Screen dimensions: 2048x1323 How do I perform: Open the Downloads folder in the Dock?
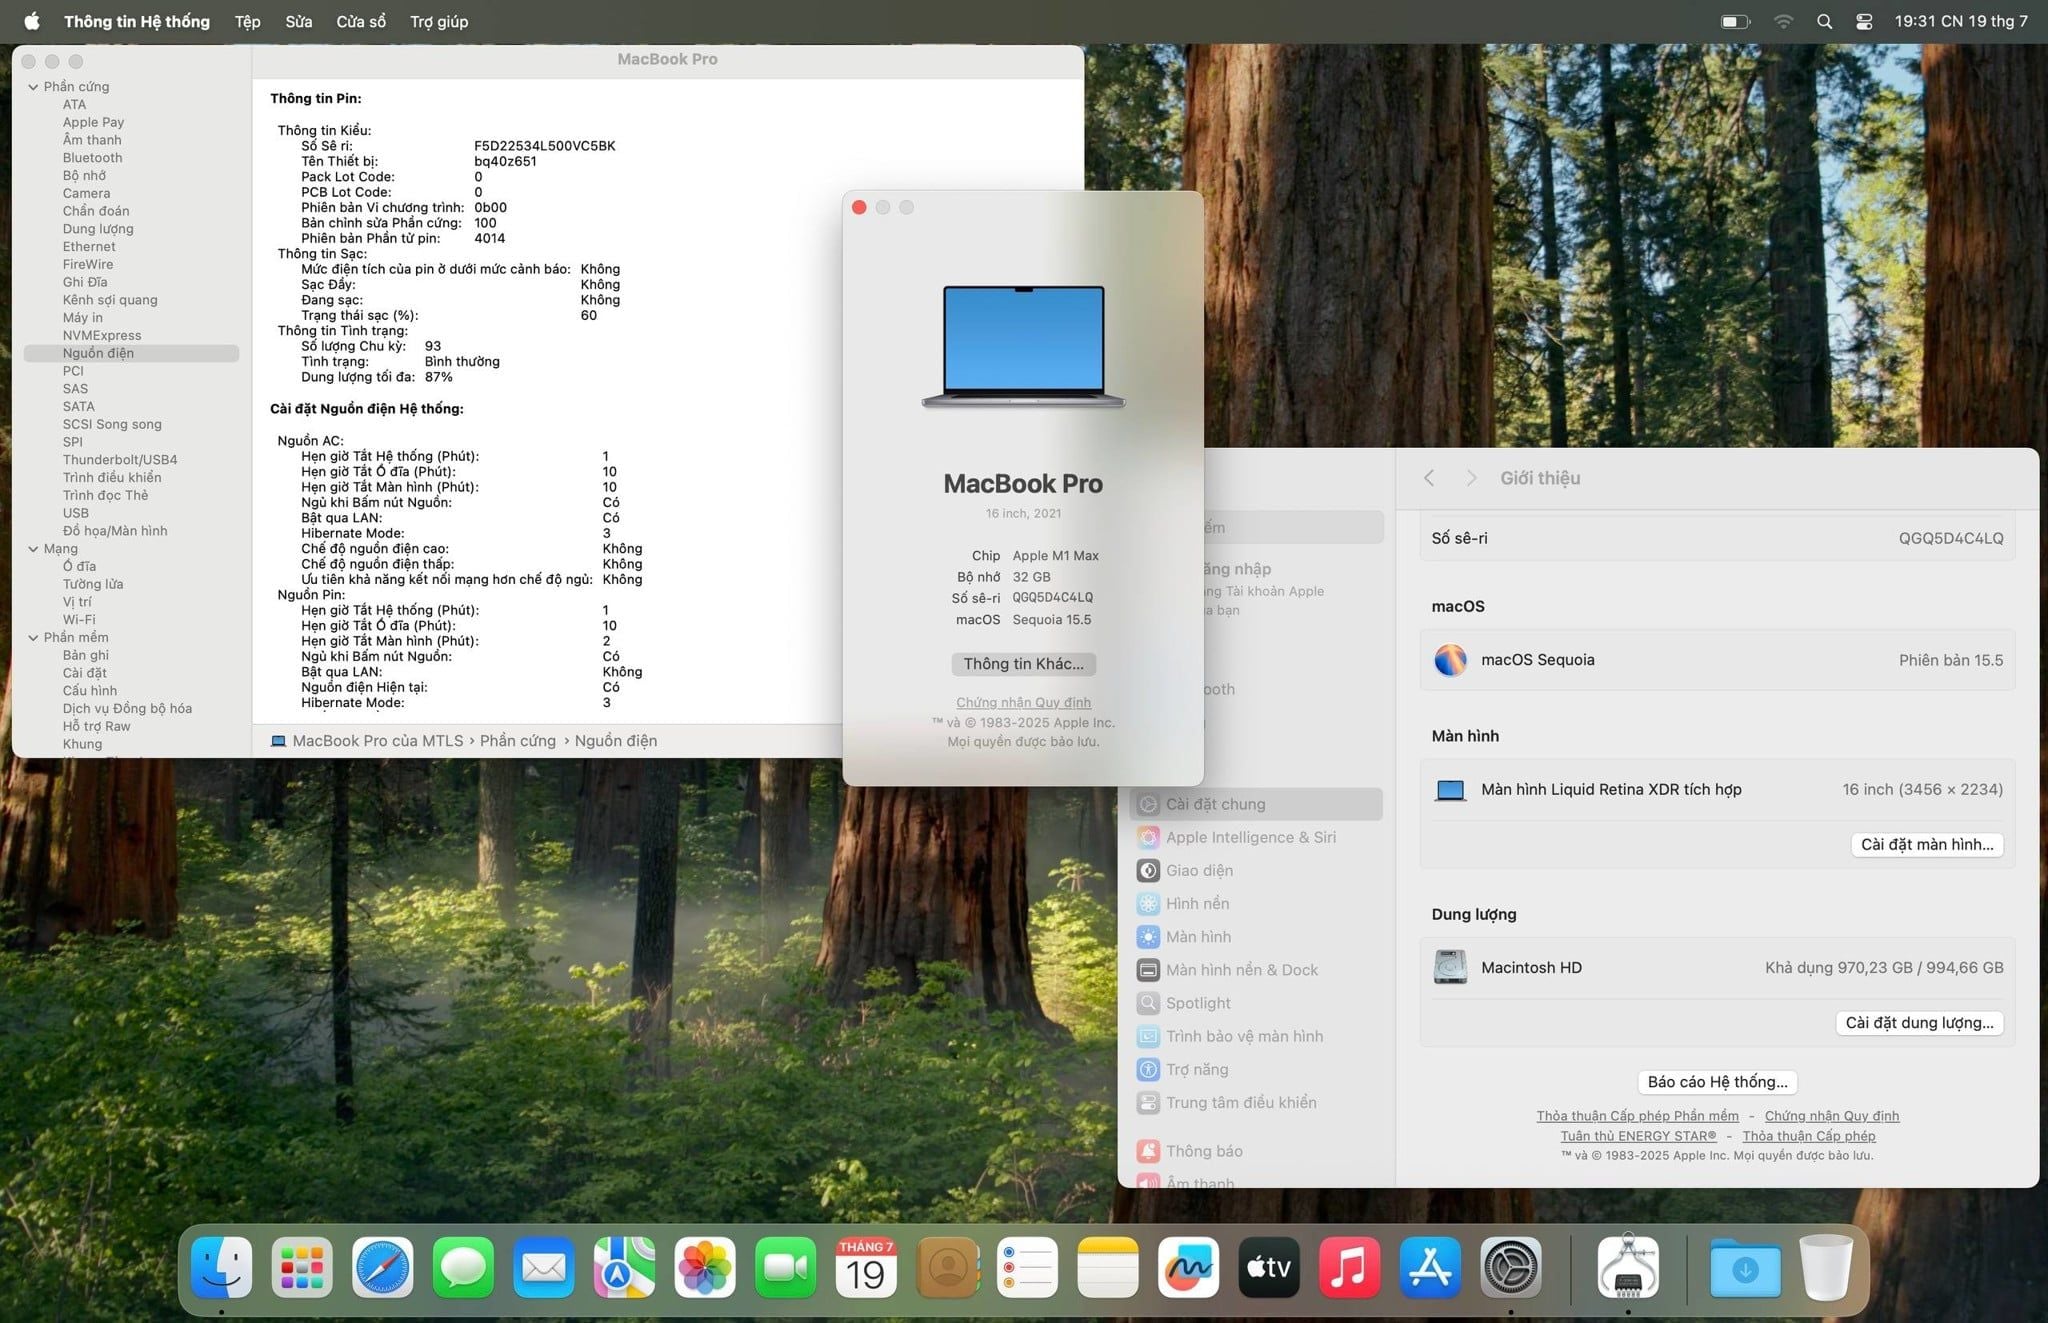1745,1267
